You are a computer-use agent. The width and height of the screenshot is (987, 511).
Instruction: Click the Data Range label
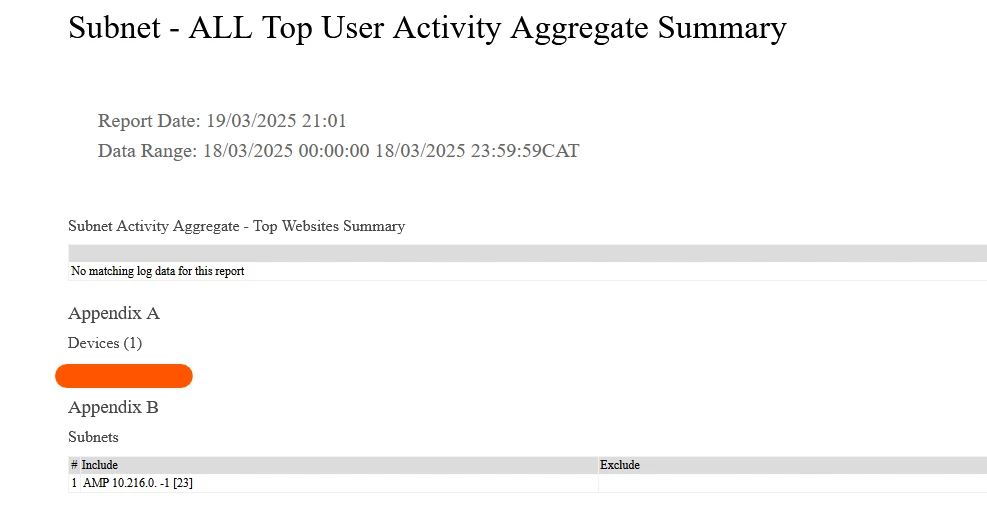(x=147, y=151)
